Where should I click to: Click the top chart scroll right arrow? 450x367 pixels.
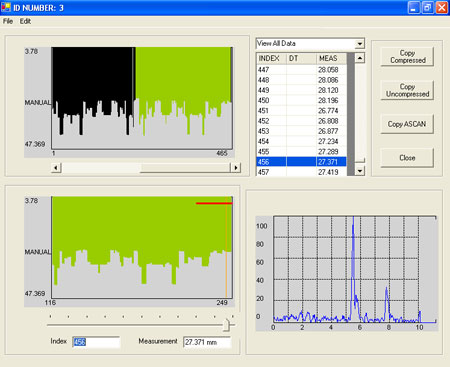pyautogui.click(x=236, y=167)
